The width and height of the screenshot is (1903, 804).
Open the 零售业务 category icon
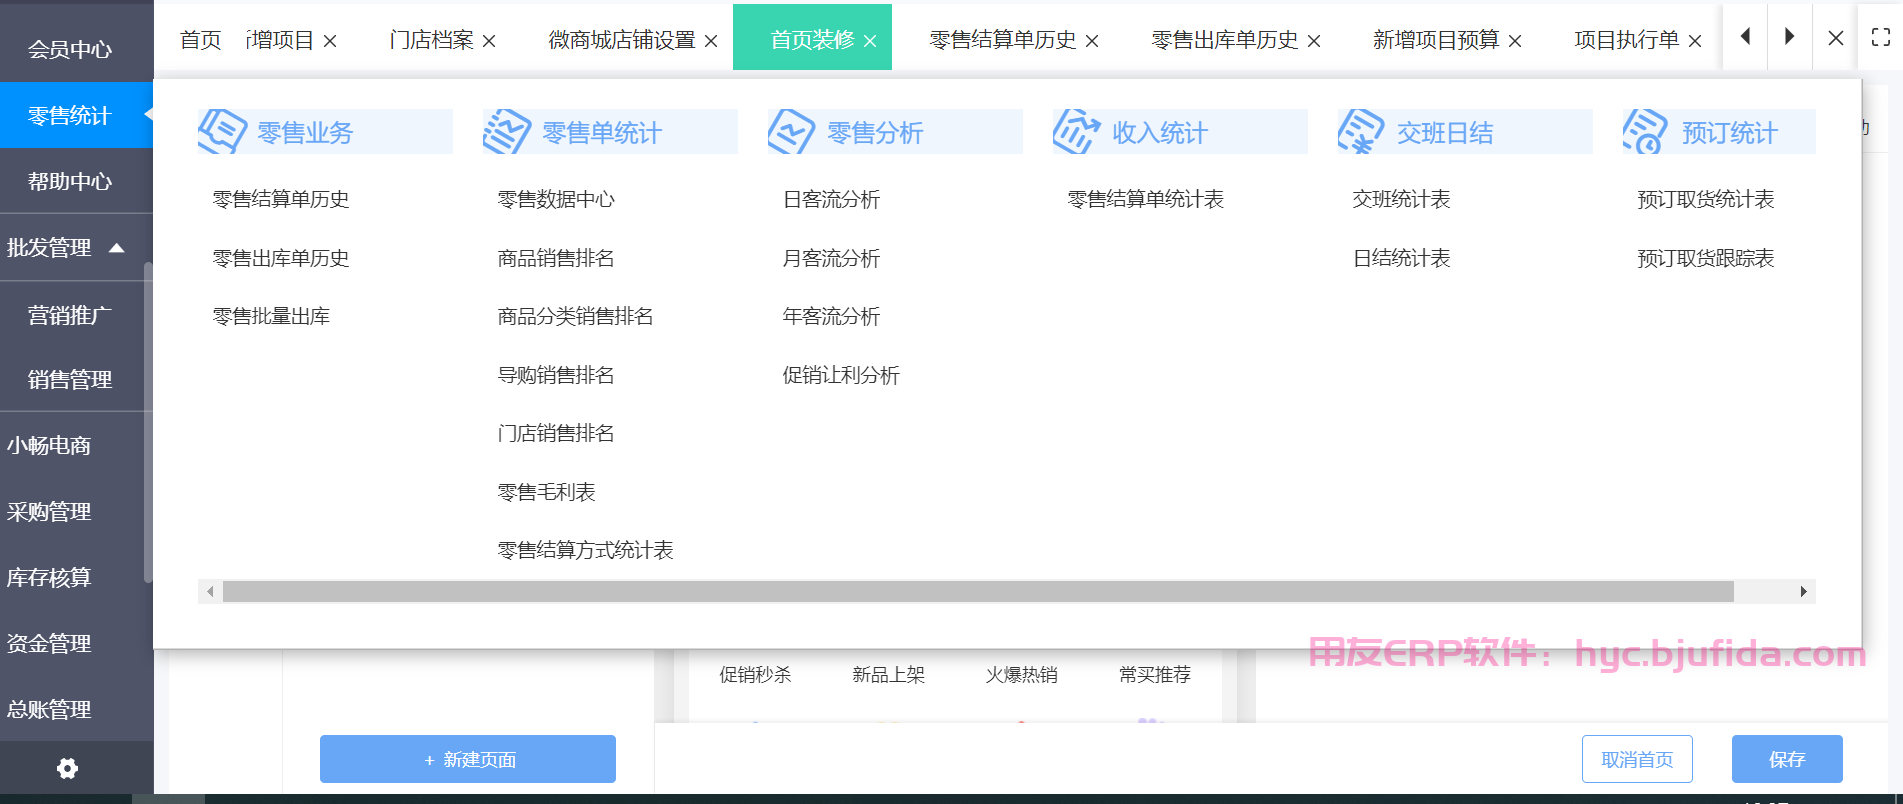pos(223,131)
